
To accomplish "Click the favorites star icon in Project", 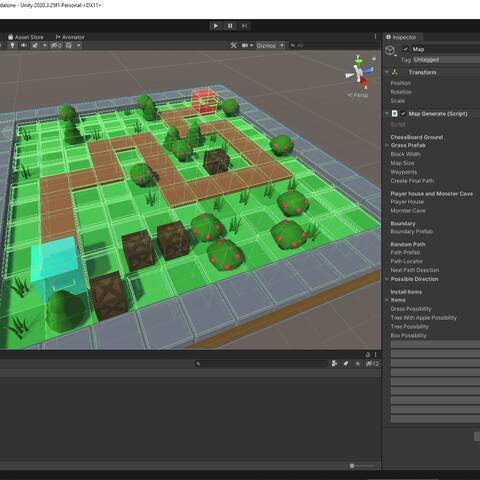I will [358, 364].
